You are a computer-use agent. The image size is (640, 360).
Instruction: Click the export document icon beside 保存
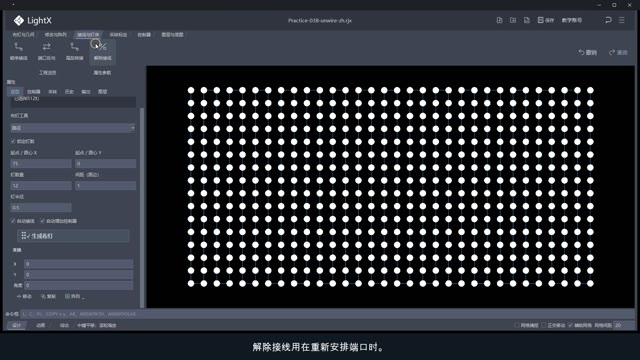point(527,20)
